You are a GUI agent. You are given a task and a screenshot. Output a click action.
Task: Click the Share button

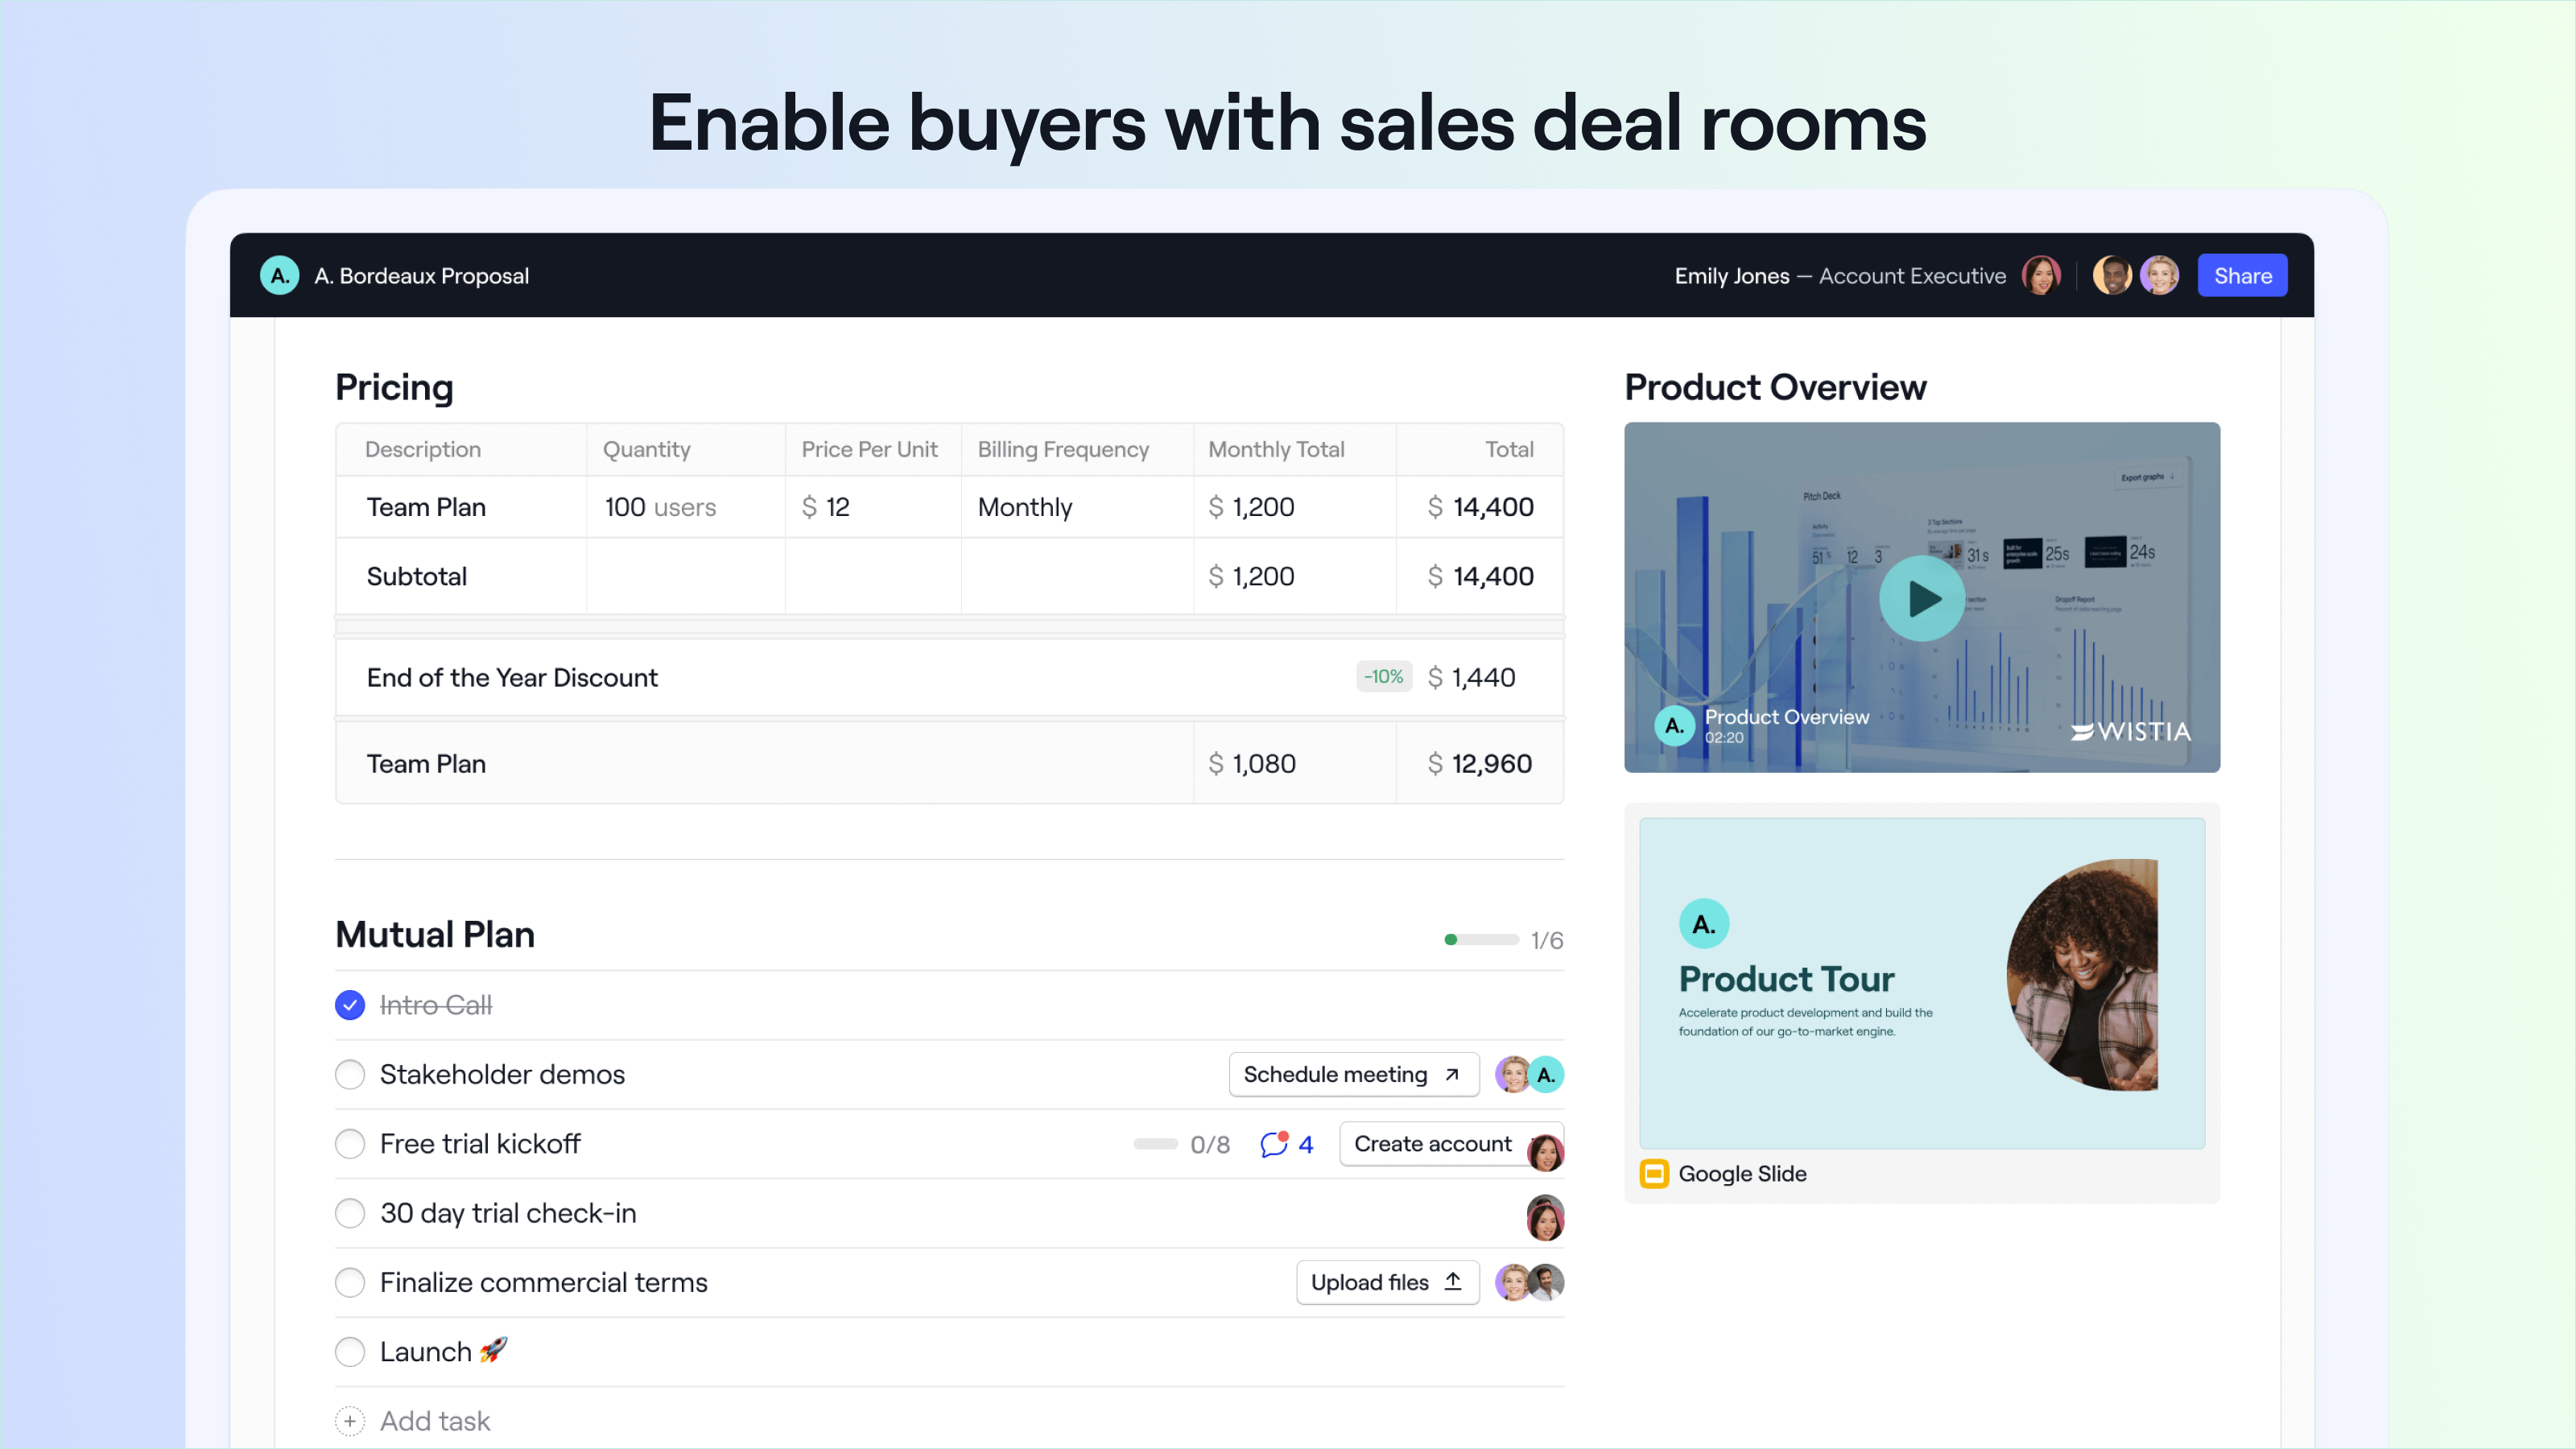tap(2241, 275)
